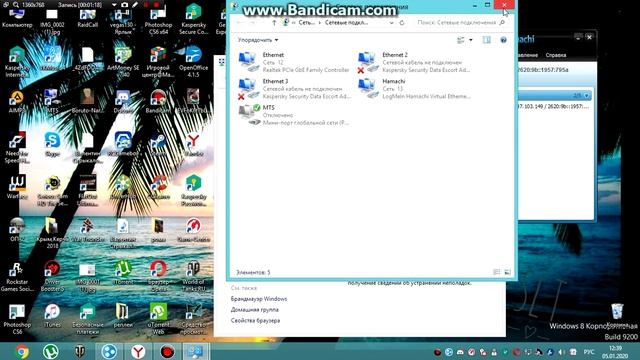Open the change view dropdown arrow
The width and height of the screenshot is (640, 360).
[471, 40]
